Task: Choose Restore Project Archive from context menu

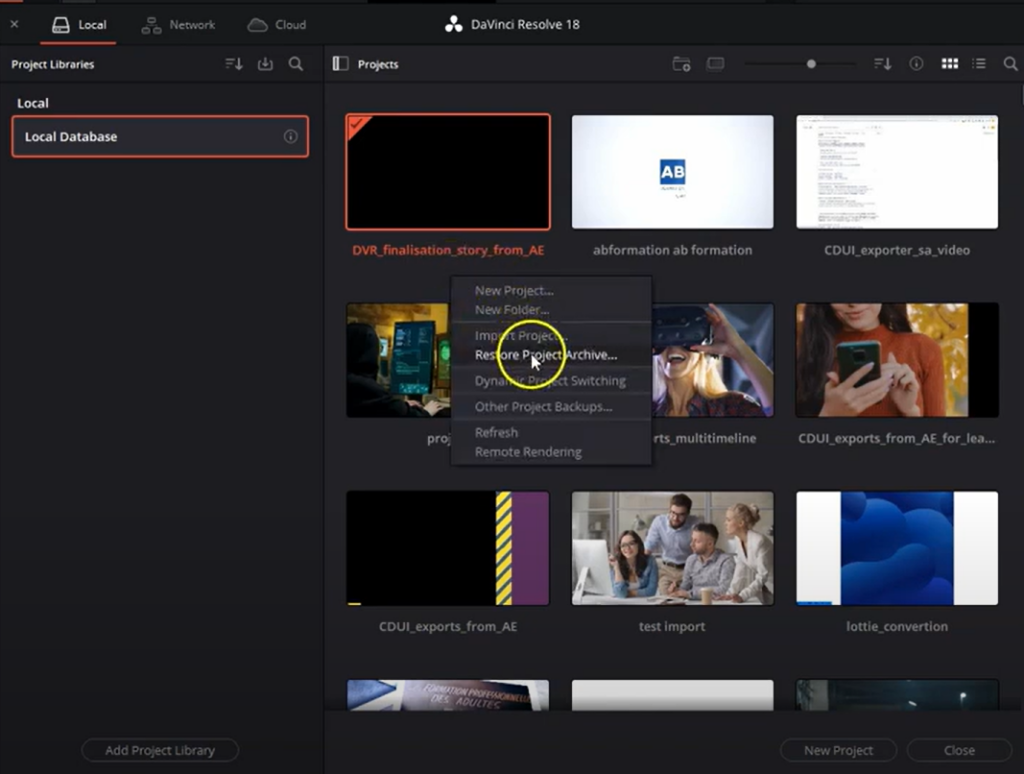Action: tap(546, 355)
